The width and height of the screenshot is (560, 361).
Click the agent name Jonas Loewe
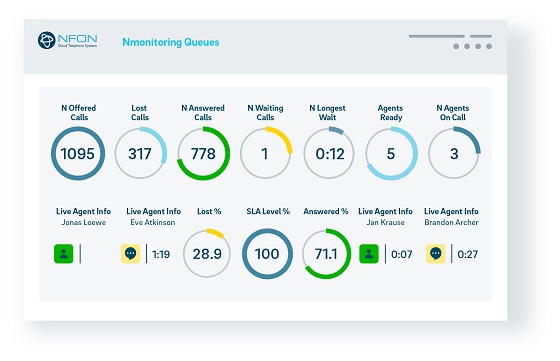[84, 222]
